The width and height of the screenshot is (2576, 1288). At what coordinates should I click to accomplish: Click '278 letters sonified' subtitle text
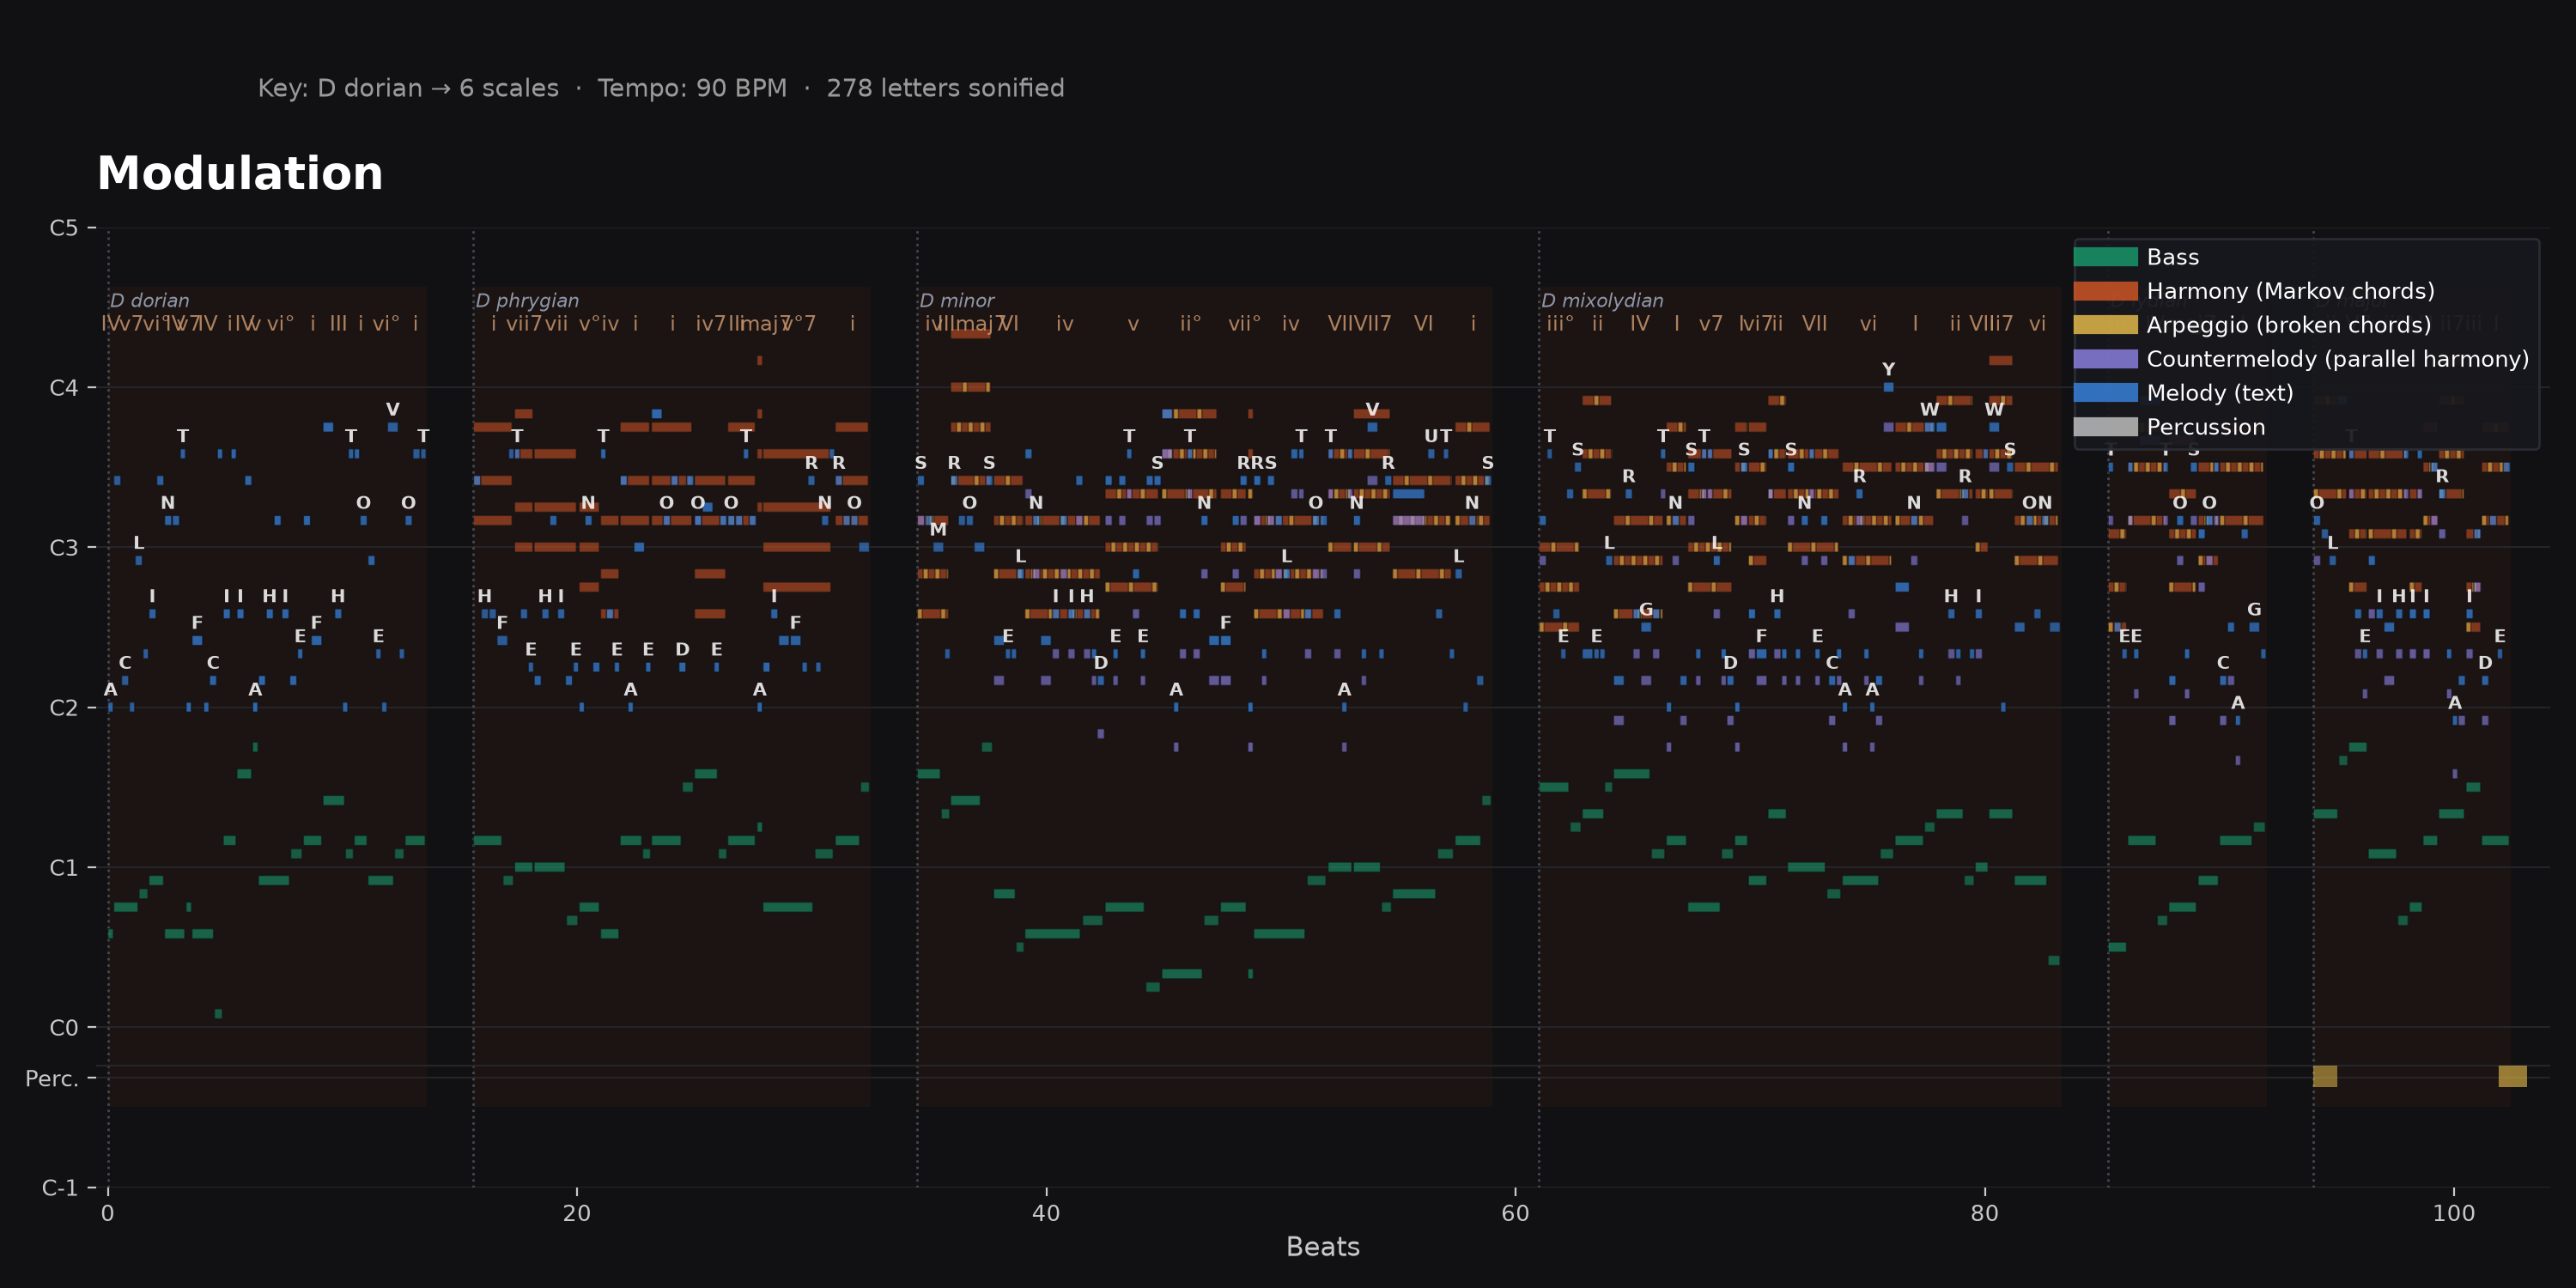pos(945,88)
